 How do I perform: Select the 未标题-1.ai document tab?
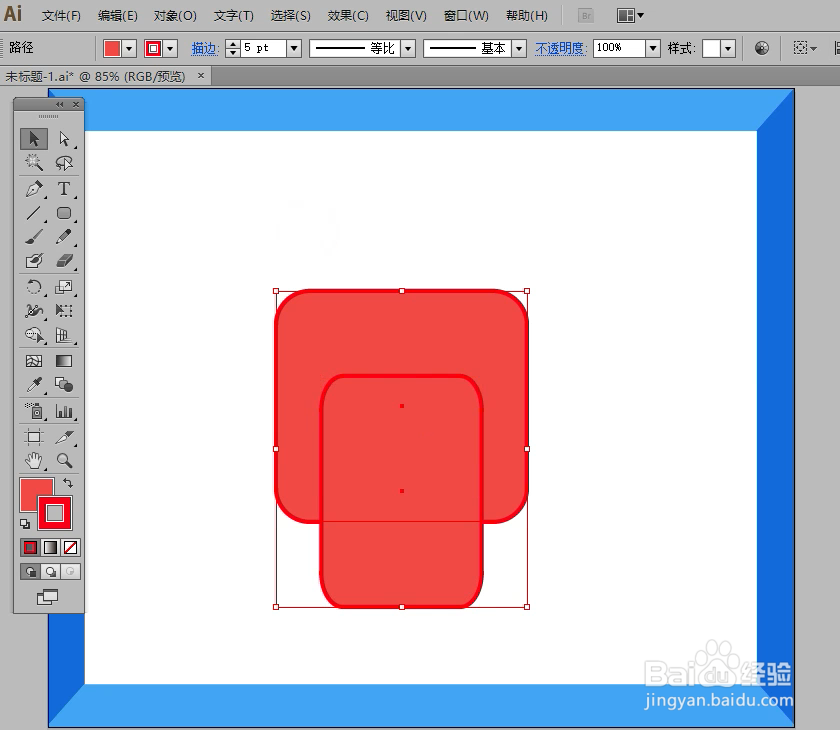(95, 77)
